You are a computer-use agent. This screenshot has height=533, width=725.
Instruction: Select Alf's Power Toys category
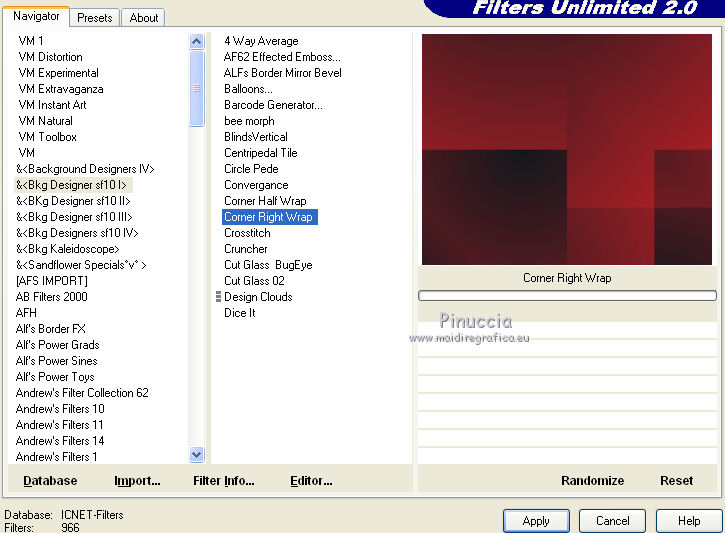(55, 377)
